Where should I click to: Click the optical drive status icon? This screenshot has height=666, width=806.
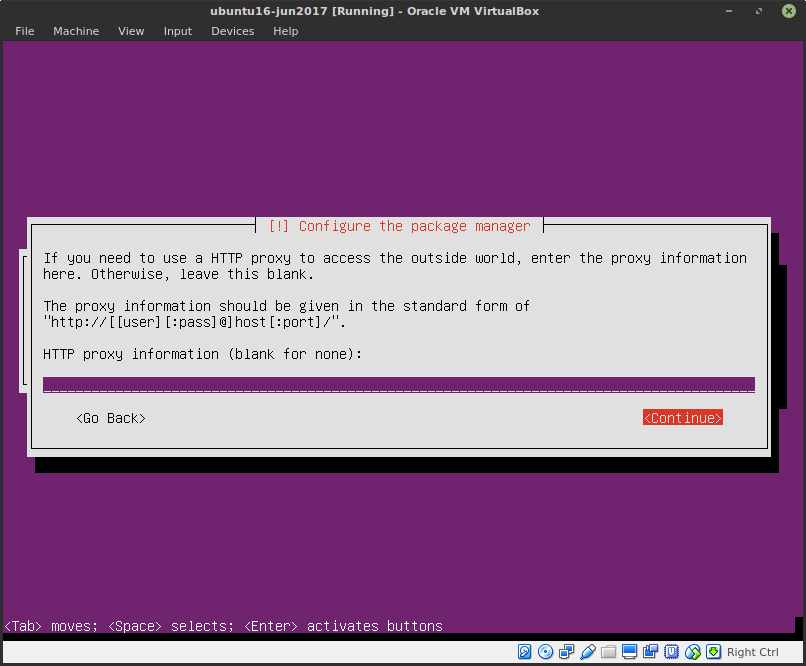click(546, 651)
